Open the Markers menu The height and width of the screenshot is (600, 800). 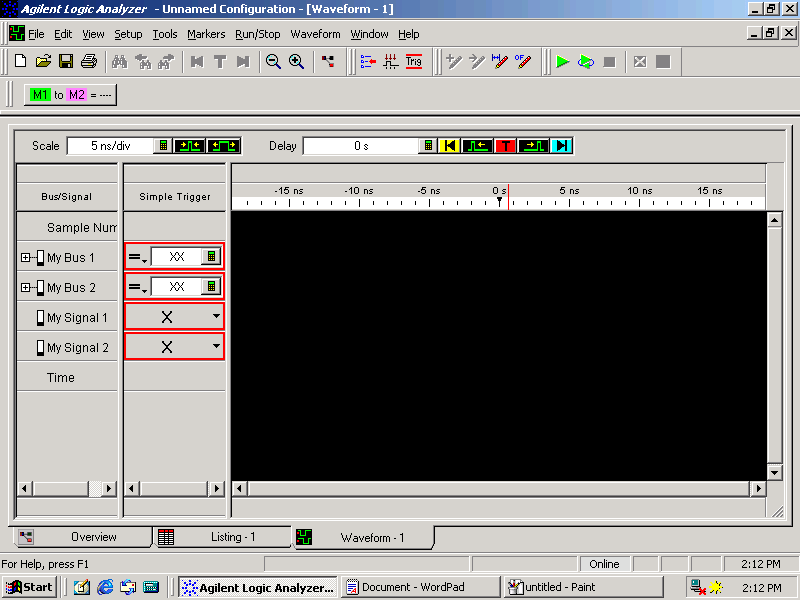coord(206,34)
